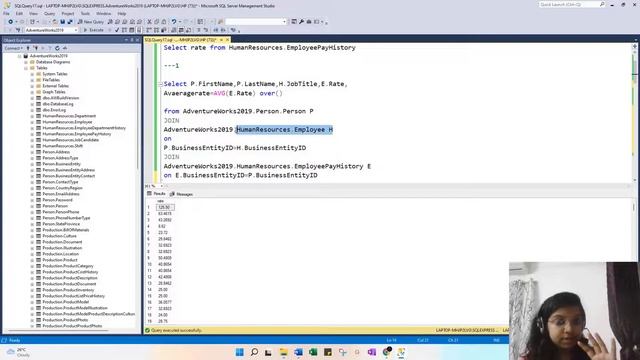
Task: Collapse the AdventureWorks2019 database node
Action: click(19, 56)
